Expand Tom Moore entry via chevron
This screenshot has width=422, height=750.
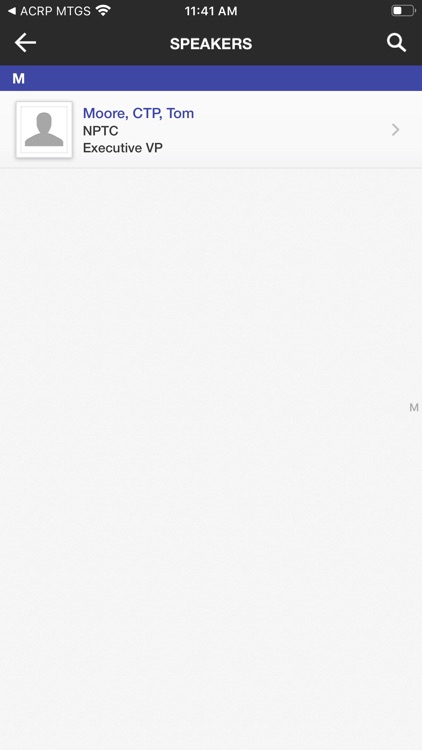pos(395,130)
